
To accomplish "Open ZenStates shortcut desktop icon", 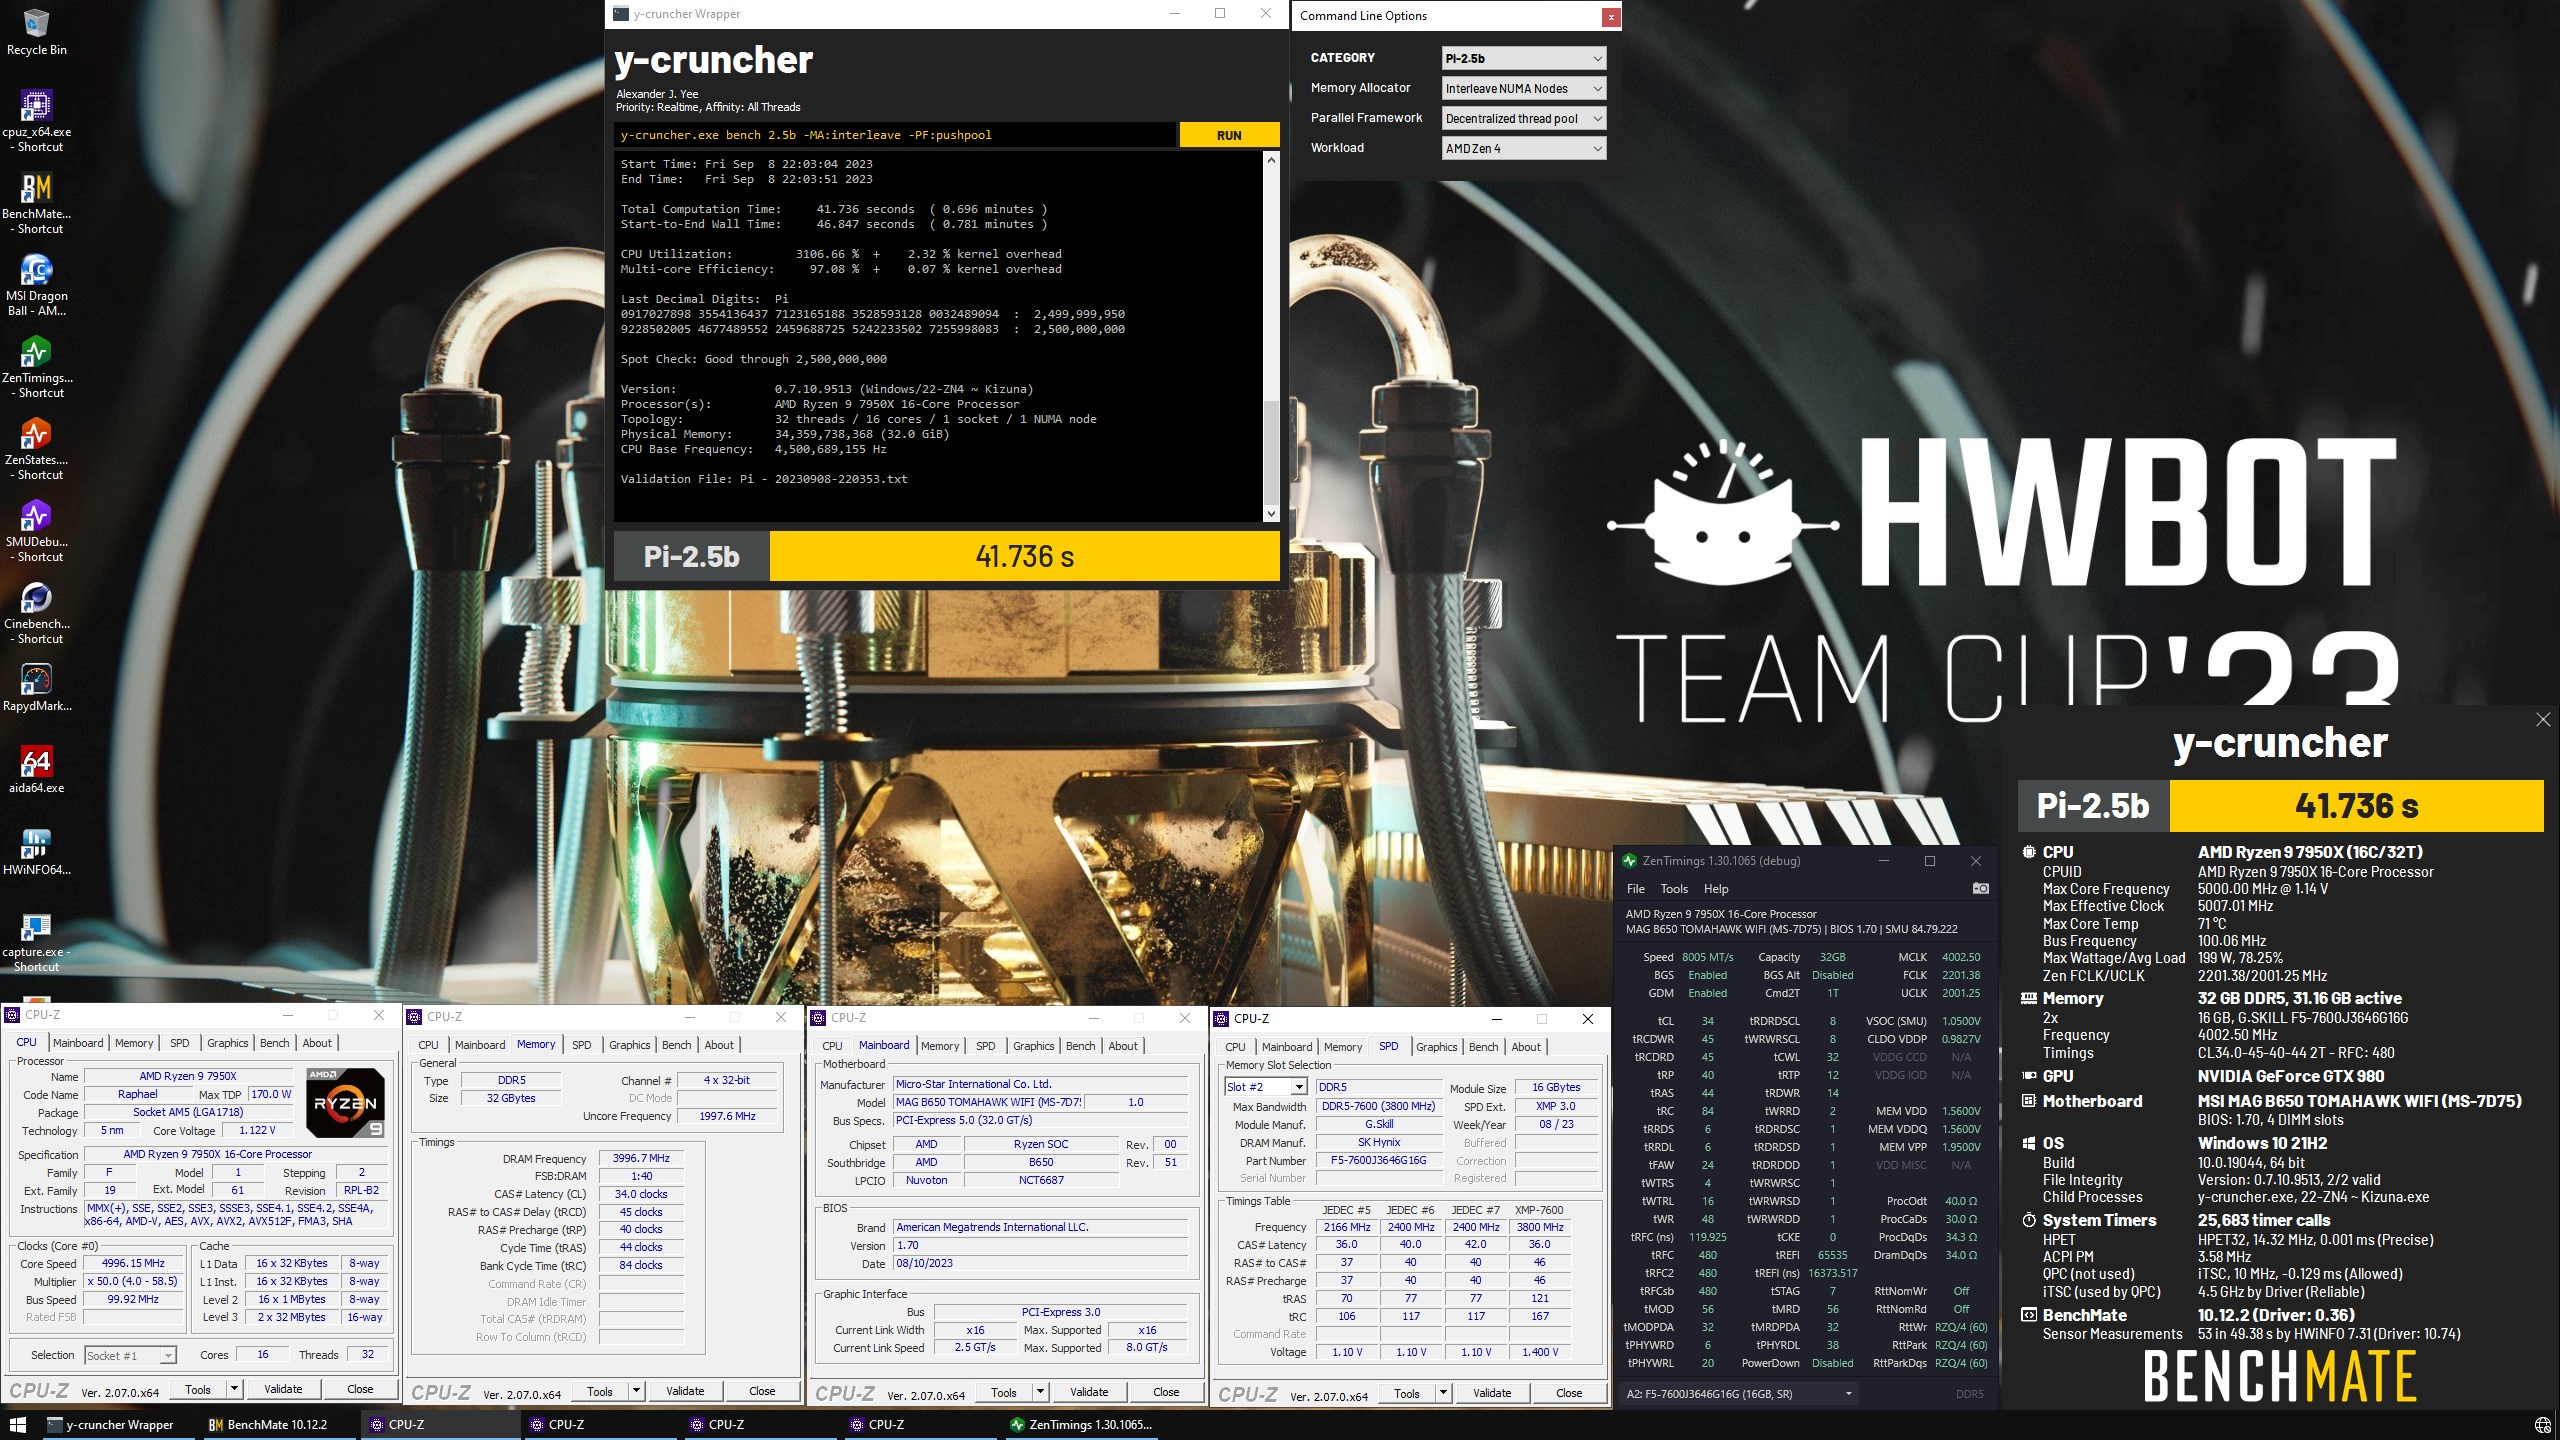I will tap(36, 449).
